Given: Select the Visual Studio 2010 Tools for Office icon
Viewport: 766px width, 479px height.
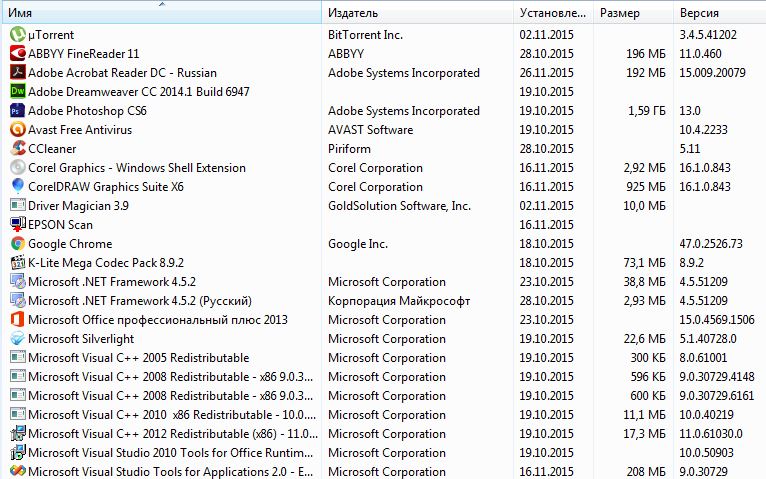Looking at the screenshot, I should (18, 453).
